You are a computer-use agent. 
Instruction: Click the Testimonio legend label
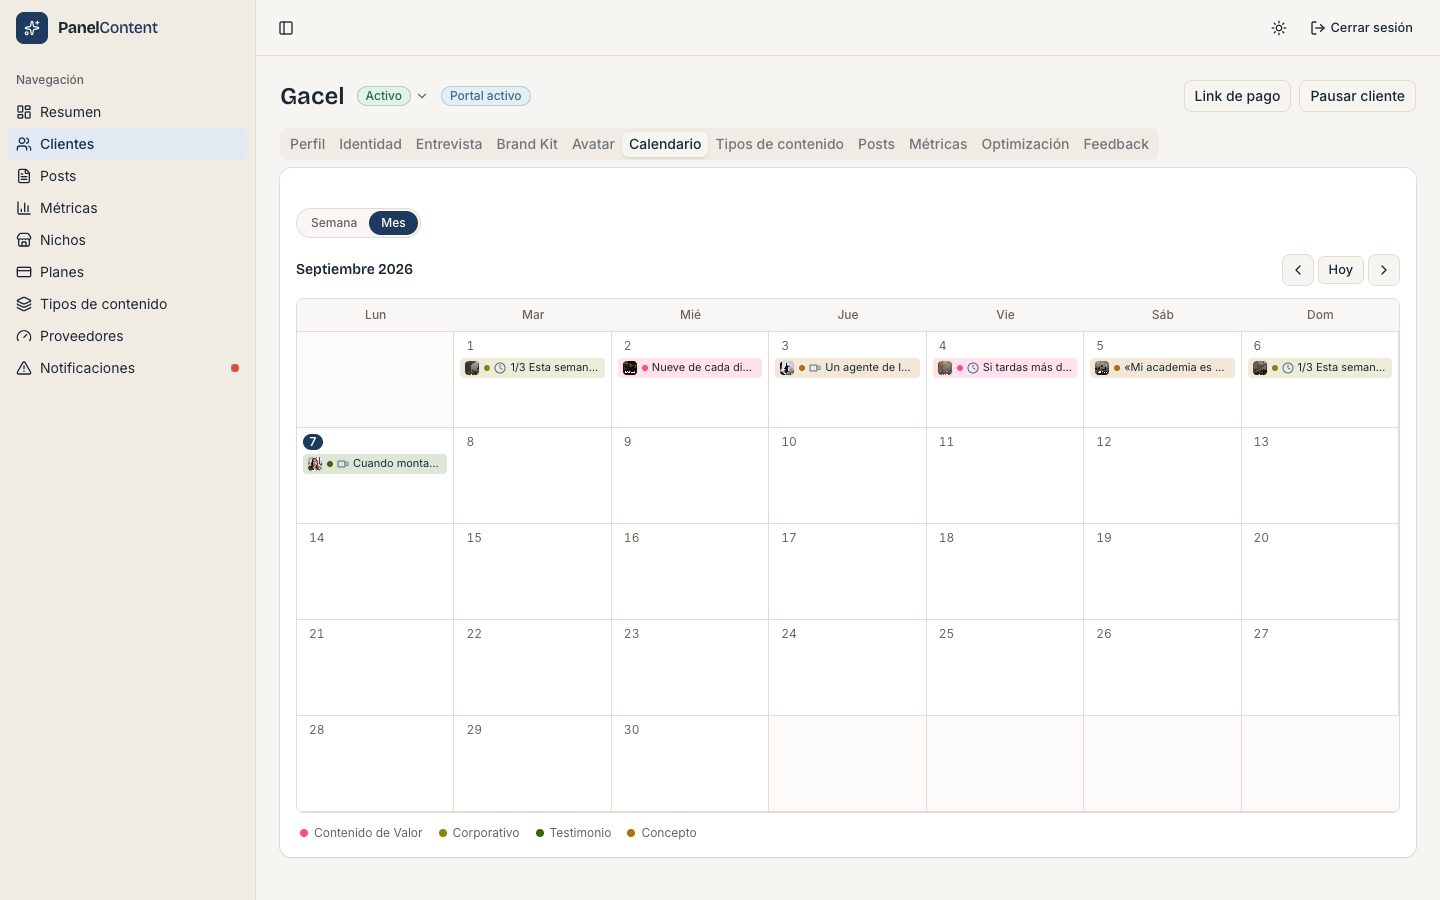[x=580, y=833]
